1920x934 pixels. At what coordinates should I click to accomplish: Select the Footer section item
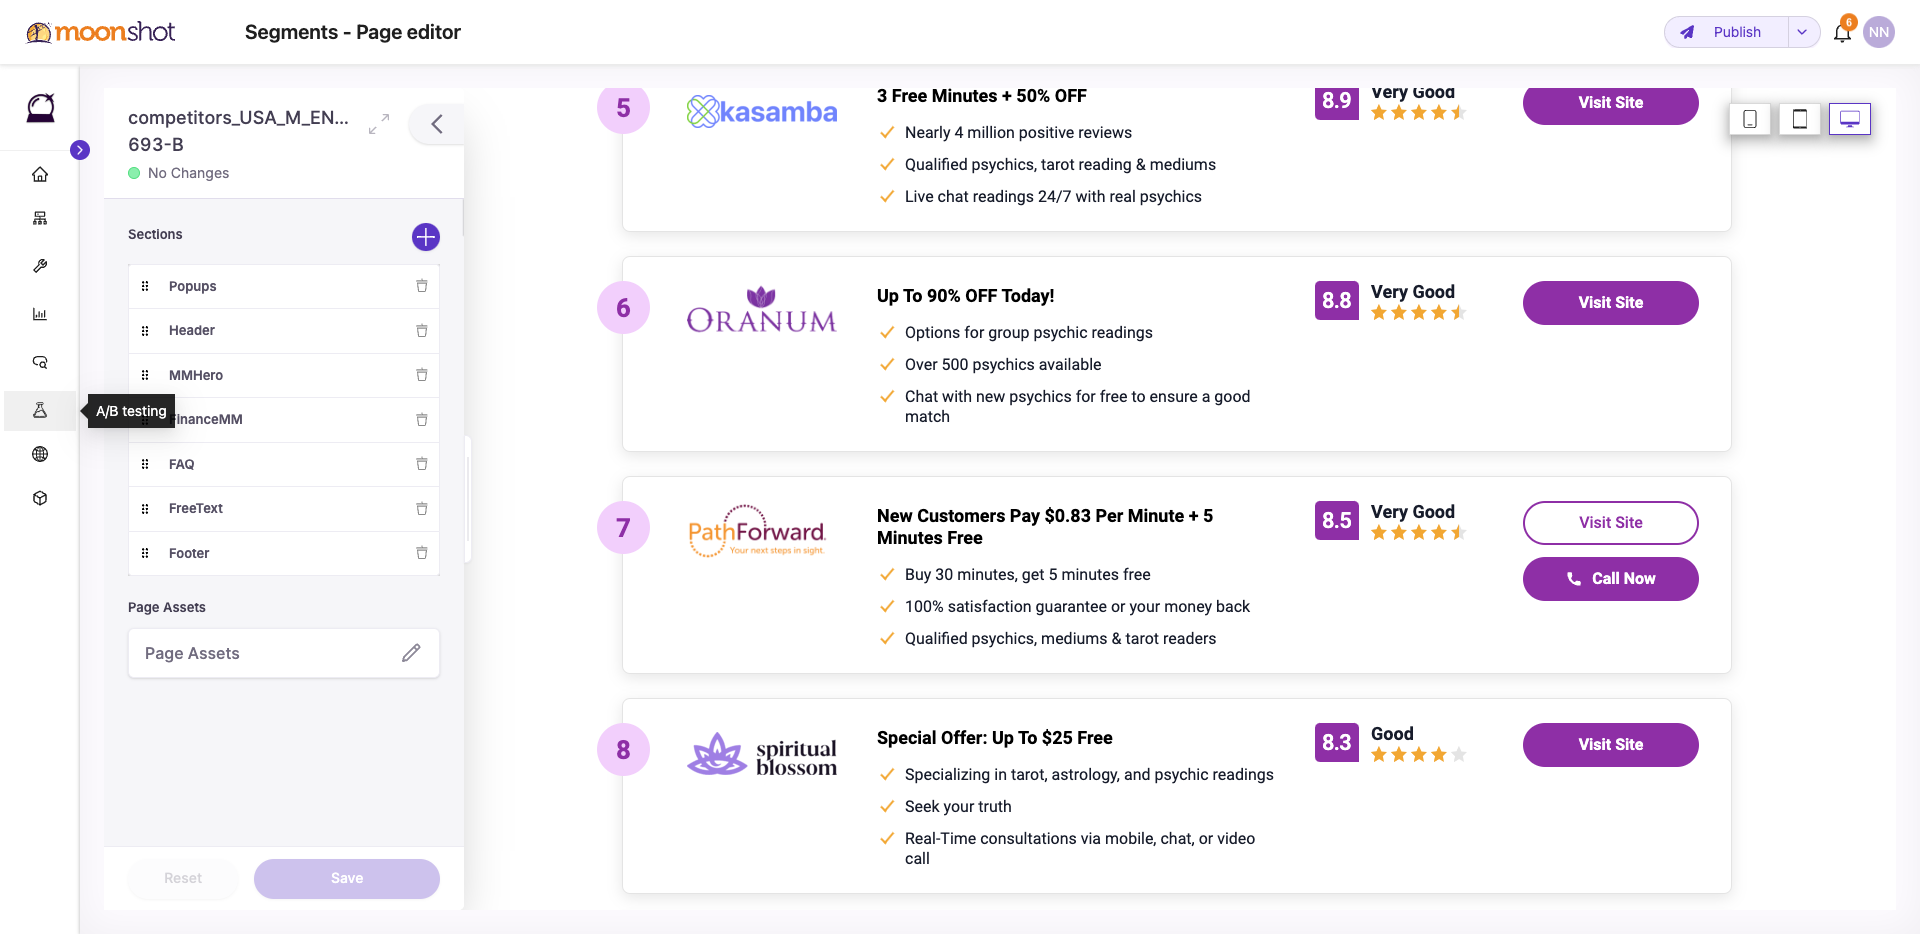pos(284,553)
